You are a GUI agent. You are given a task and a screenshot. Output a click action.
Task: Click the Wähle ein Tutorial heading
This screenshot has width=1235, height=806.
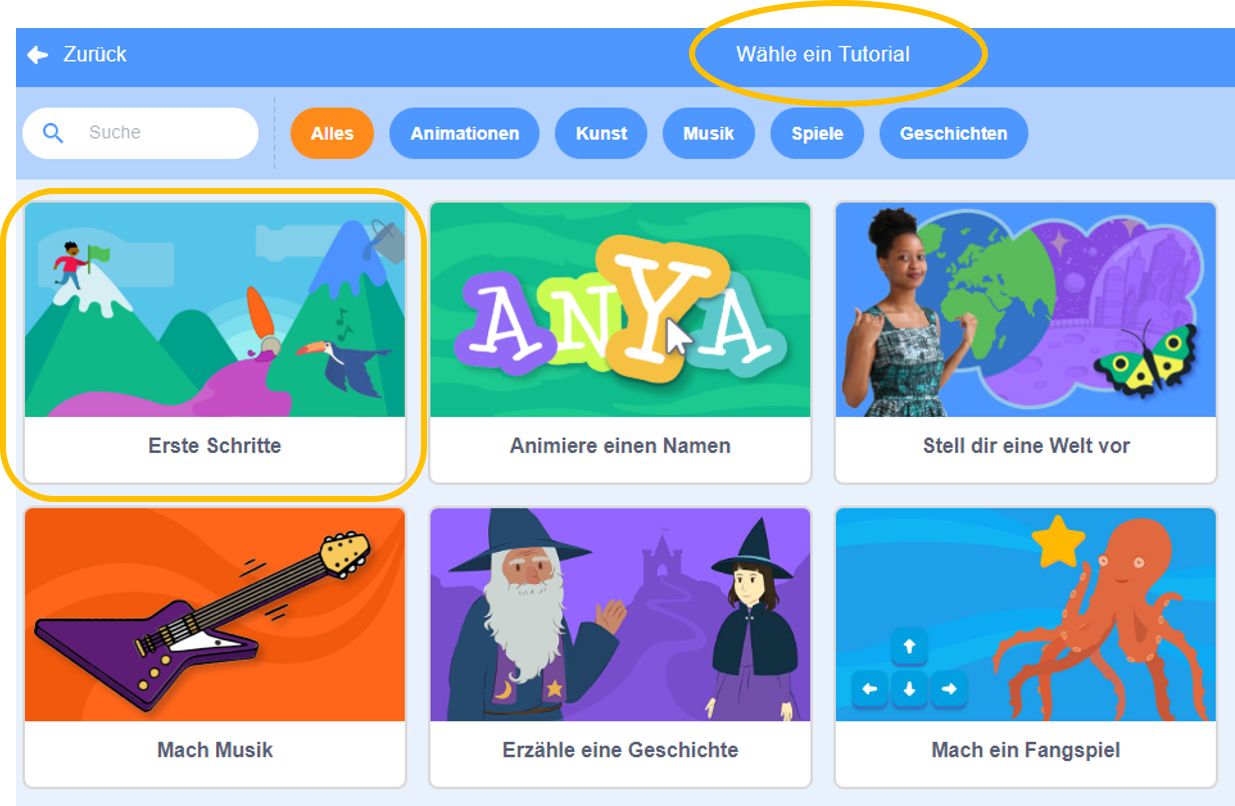pos(823,55)
